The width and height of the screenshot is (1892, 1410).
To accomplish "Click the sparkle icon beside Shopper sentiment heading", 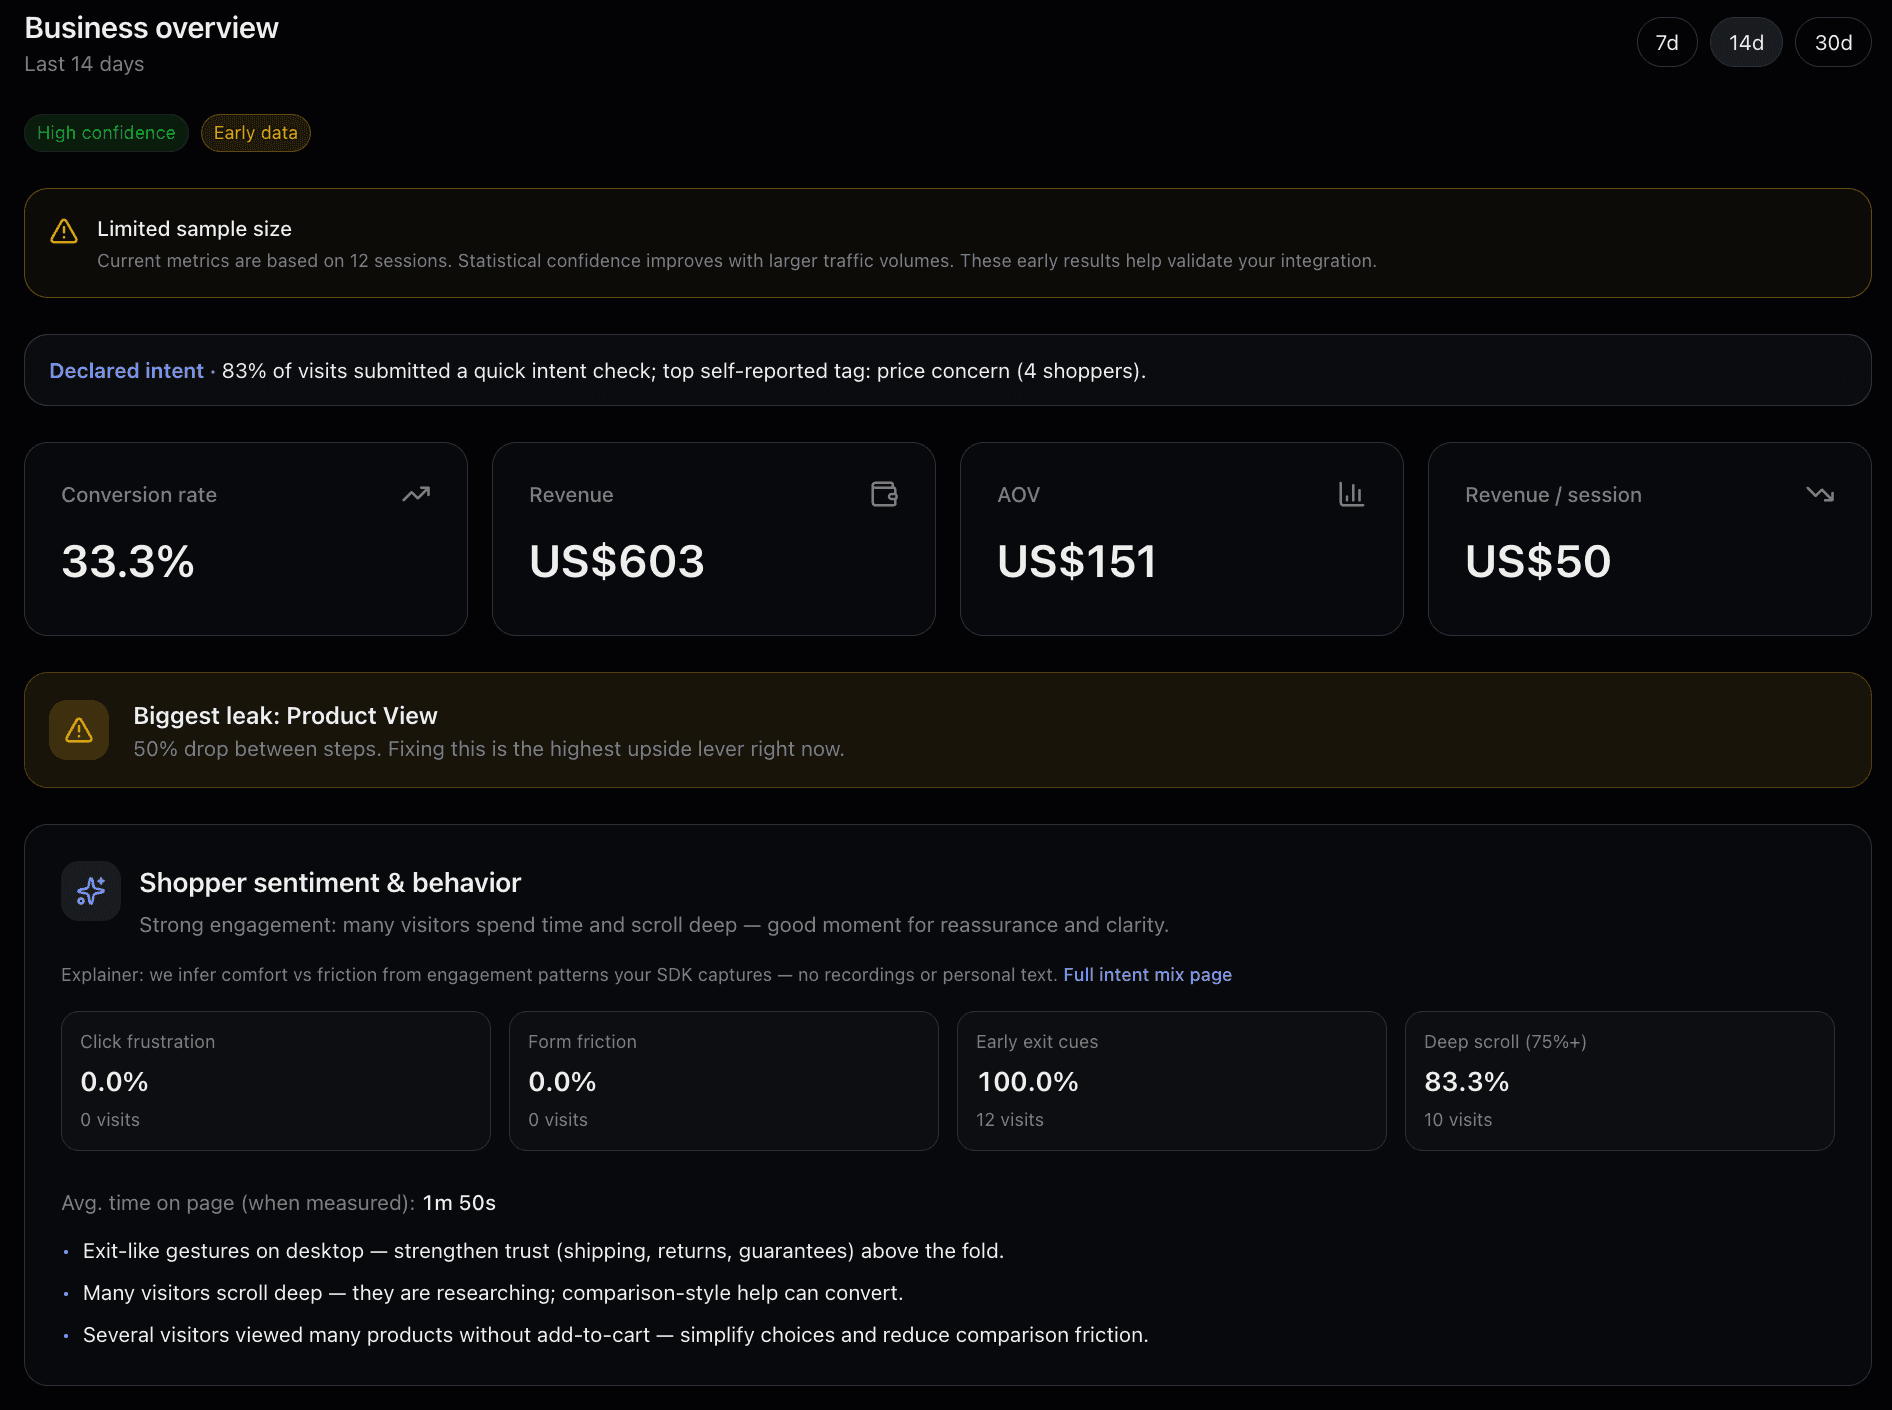I will (x=91, y=891).
